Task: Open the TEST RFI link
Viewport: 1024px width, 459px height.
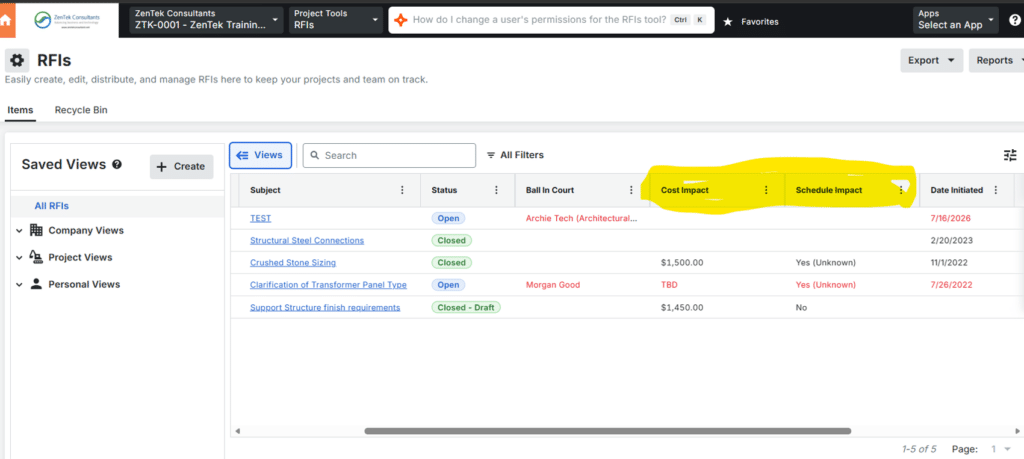Action: pyautogui.click(x=261, y=218)
